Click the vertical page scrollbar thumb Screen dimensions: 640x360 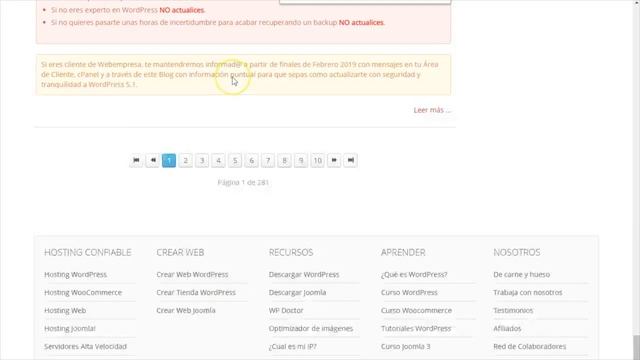coord(636,347)
